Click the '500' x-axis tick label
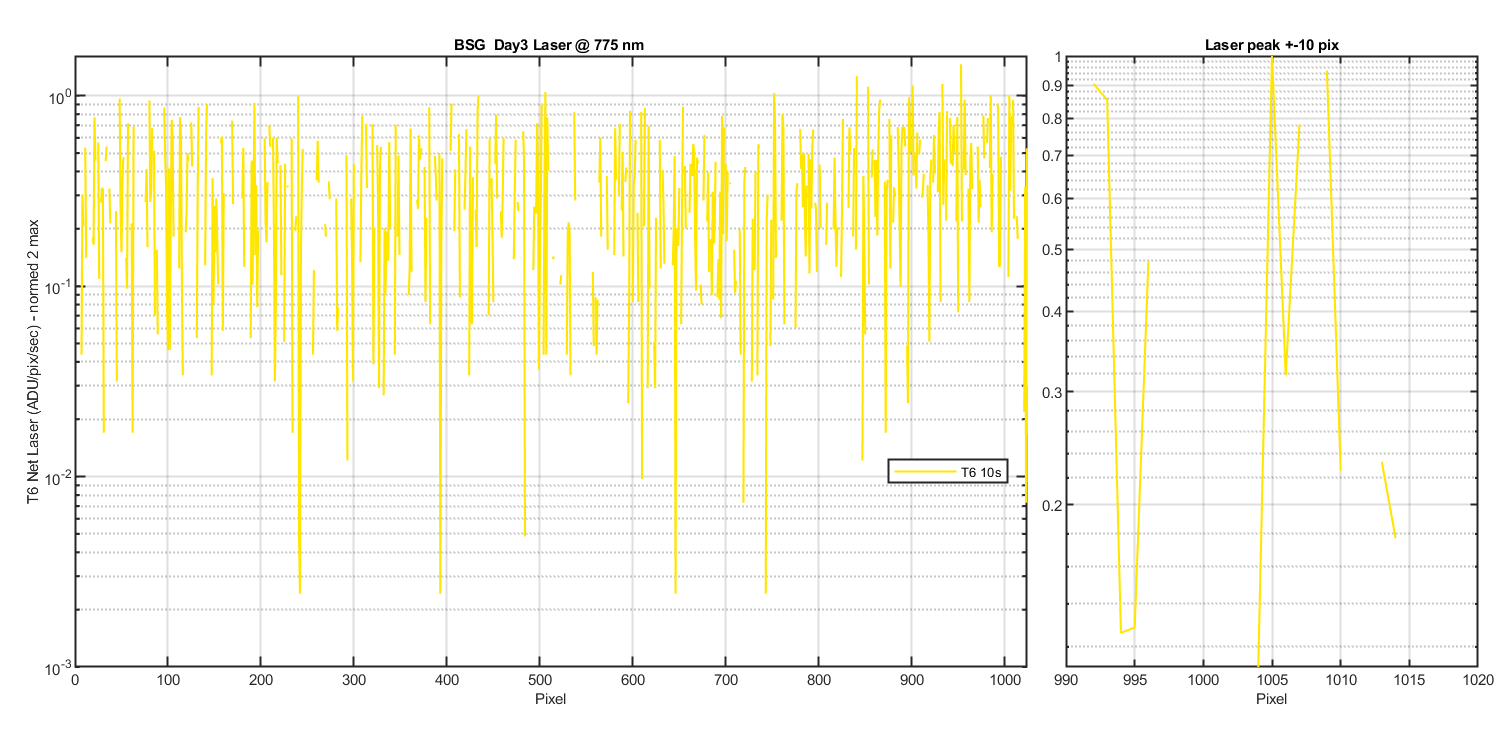The width and height of the screenshot is (1500, 750). point(539,681)
